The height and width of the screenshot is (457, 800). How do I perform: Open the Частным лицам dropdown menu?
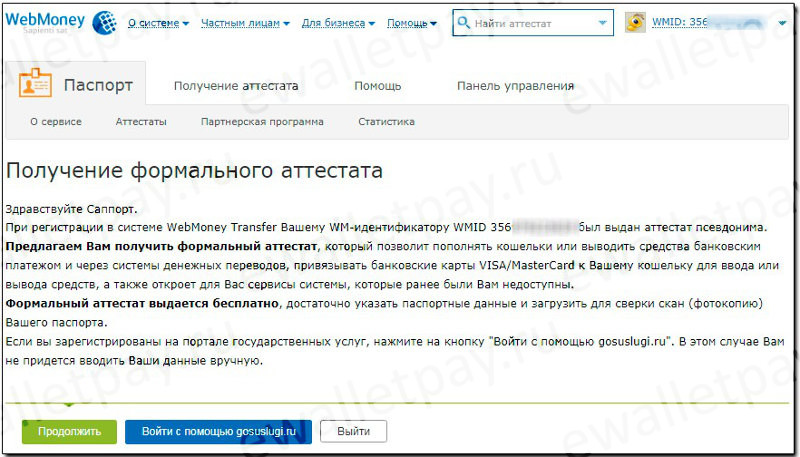click(x=245, y=23)
